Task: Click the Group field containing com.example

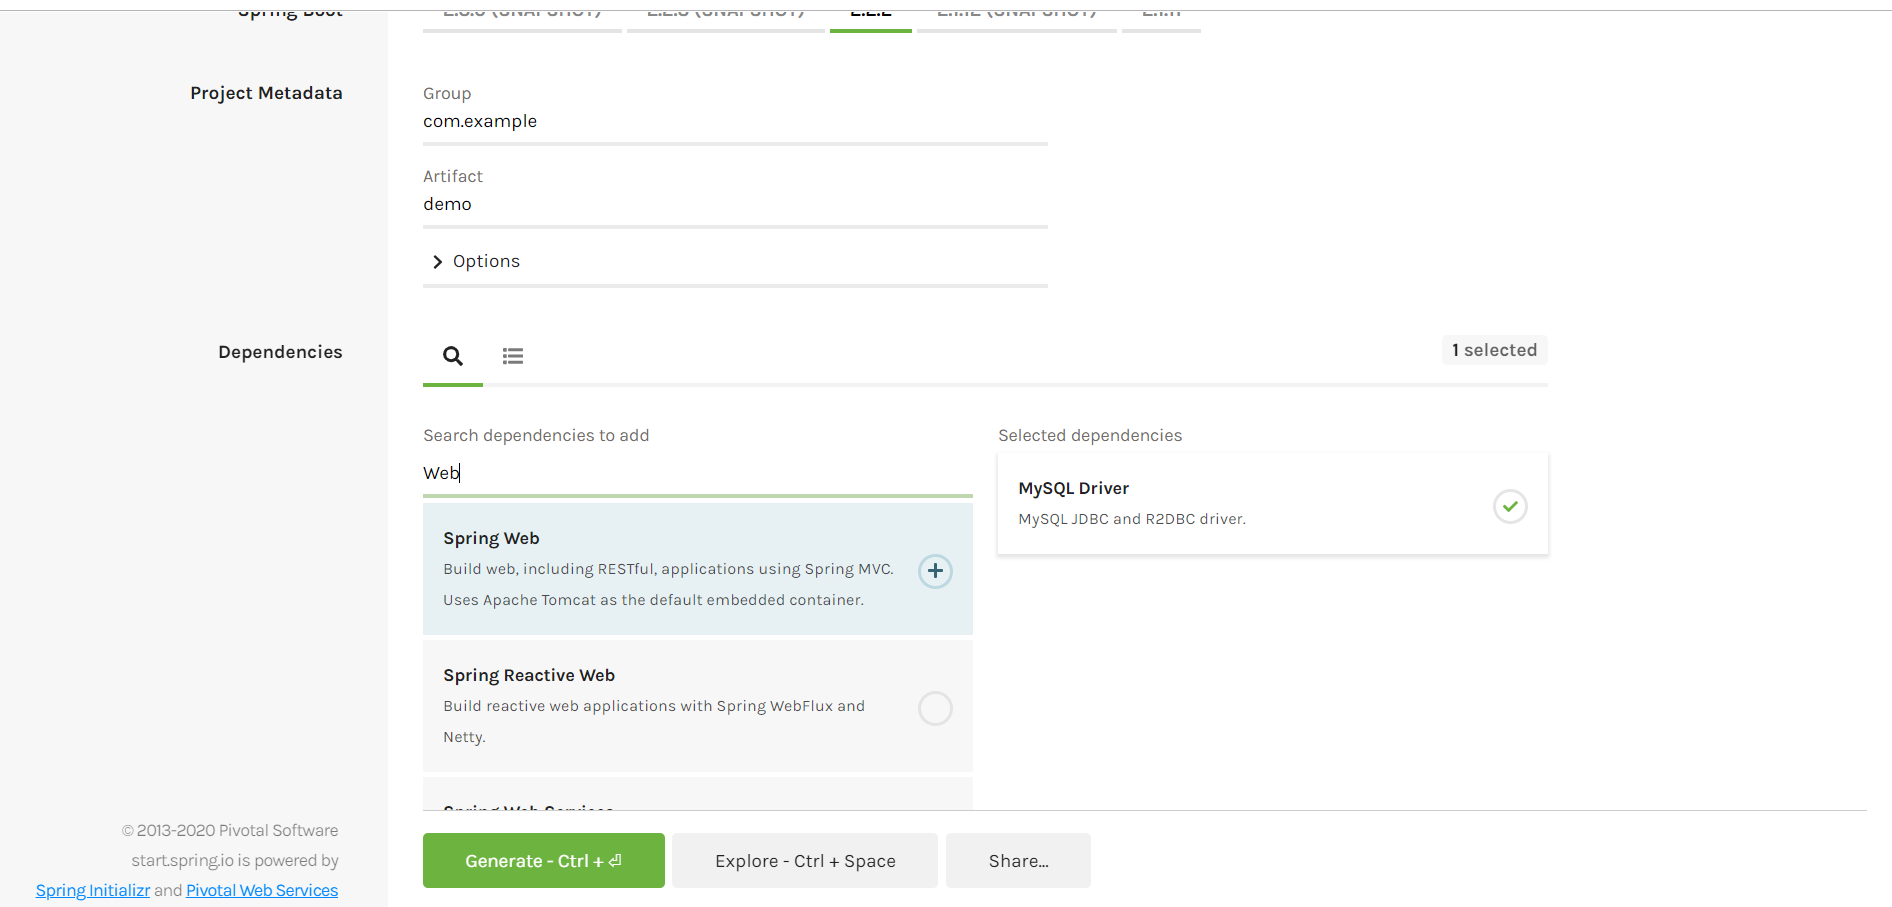Action: point(735,121)
